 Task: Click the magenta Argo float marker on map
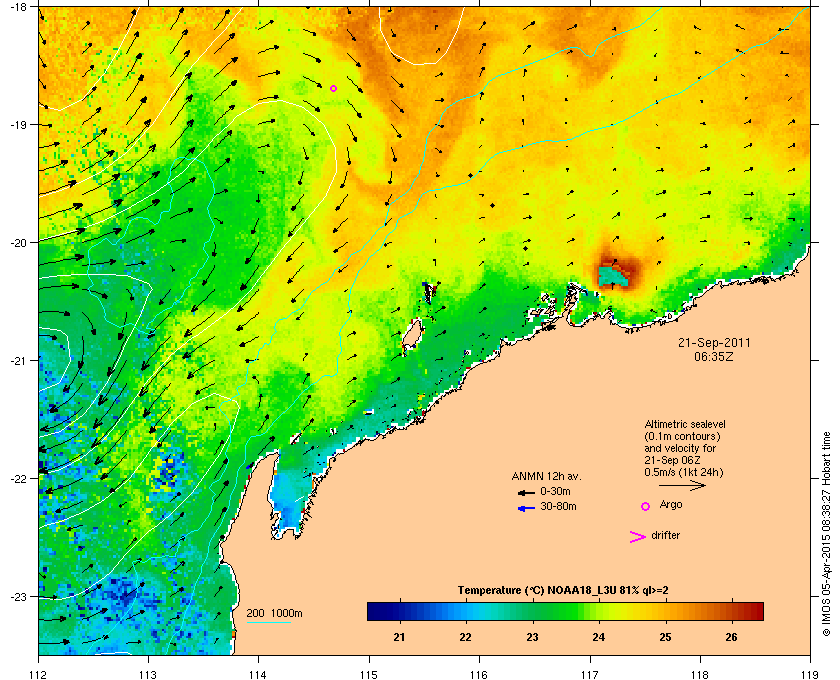tap(333, 88)
